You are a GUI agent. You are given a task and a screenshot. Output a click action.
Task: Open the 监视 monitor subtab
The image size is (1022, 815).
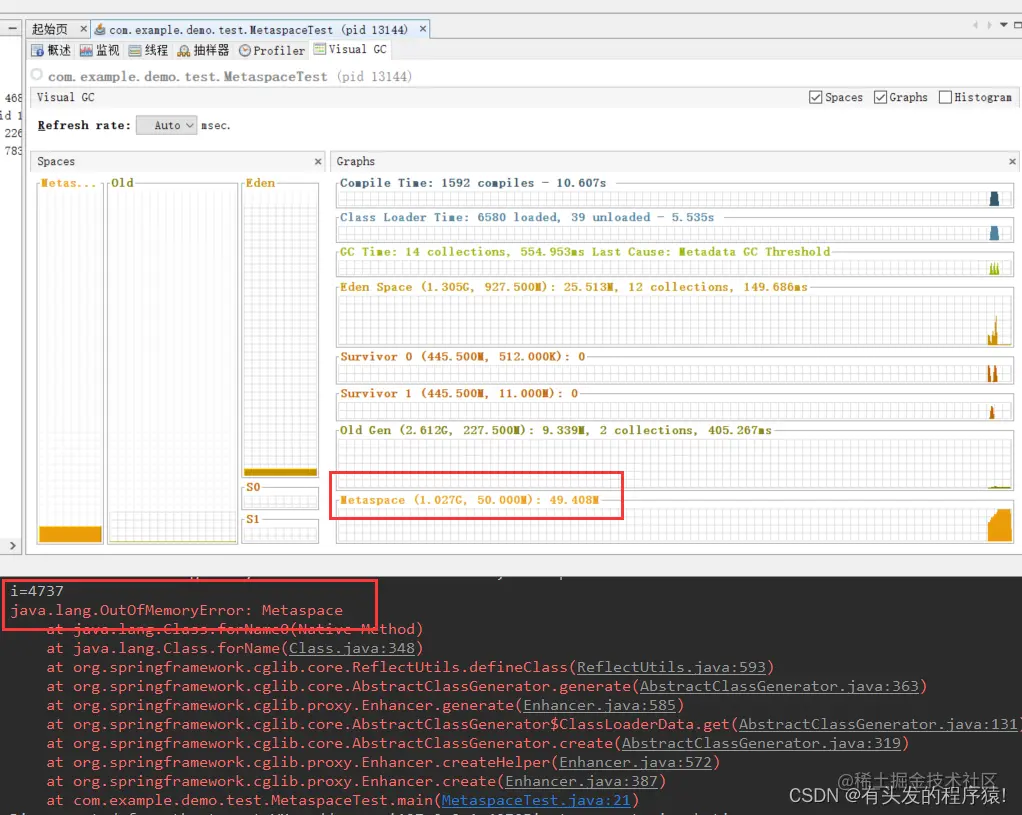click(100, 50)
